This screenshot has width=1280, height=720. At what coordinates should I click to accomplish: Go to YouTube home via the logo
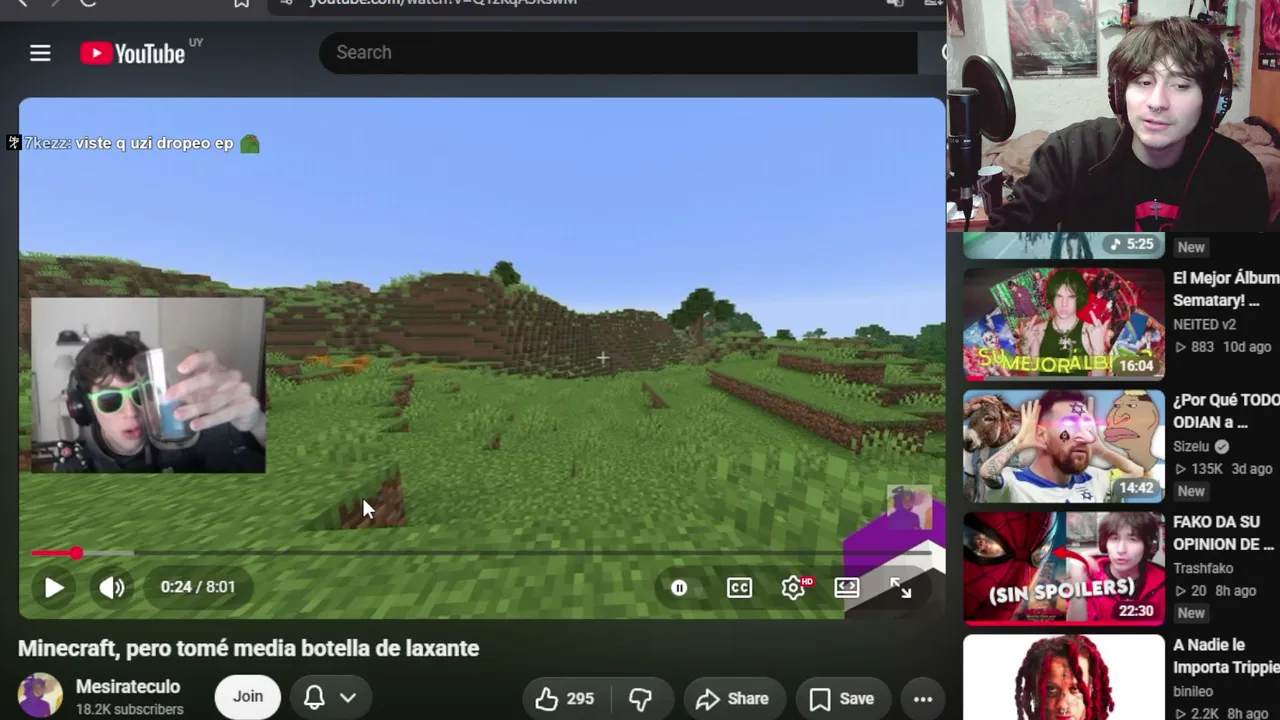(x=133, y=53)
